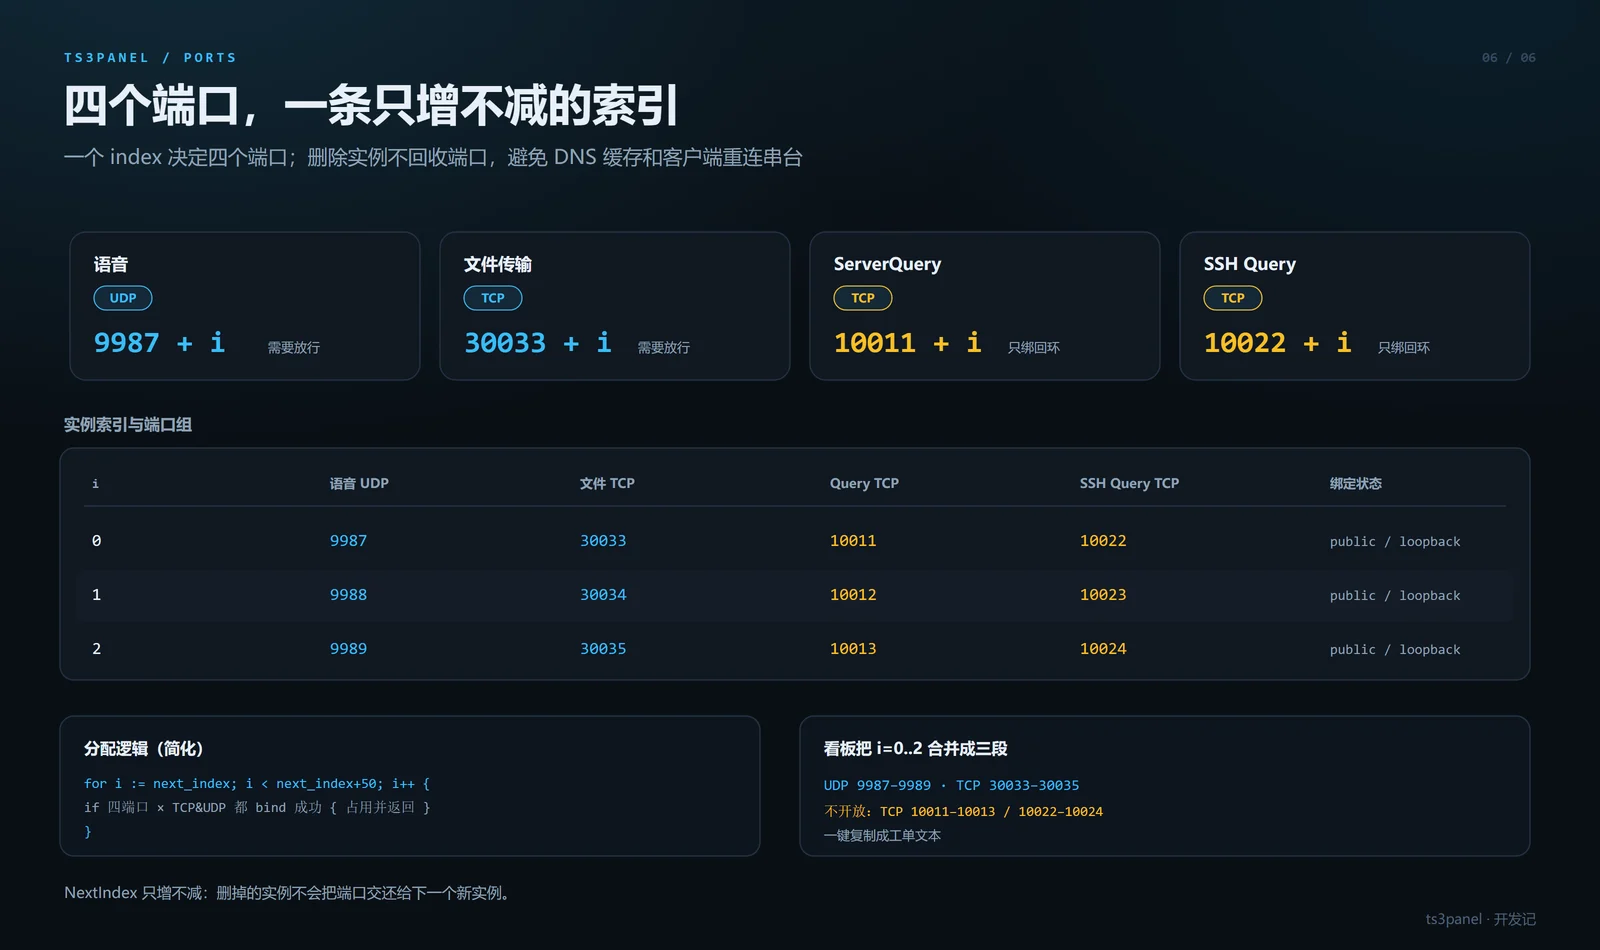This screenshot has height=950, width=1600.
Task: Click the 文件 TCP column header
Action: (607, 483)
